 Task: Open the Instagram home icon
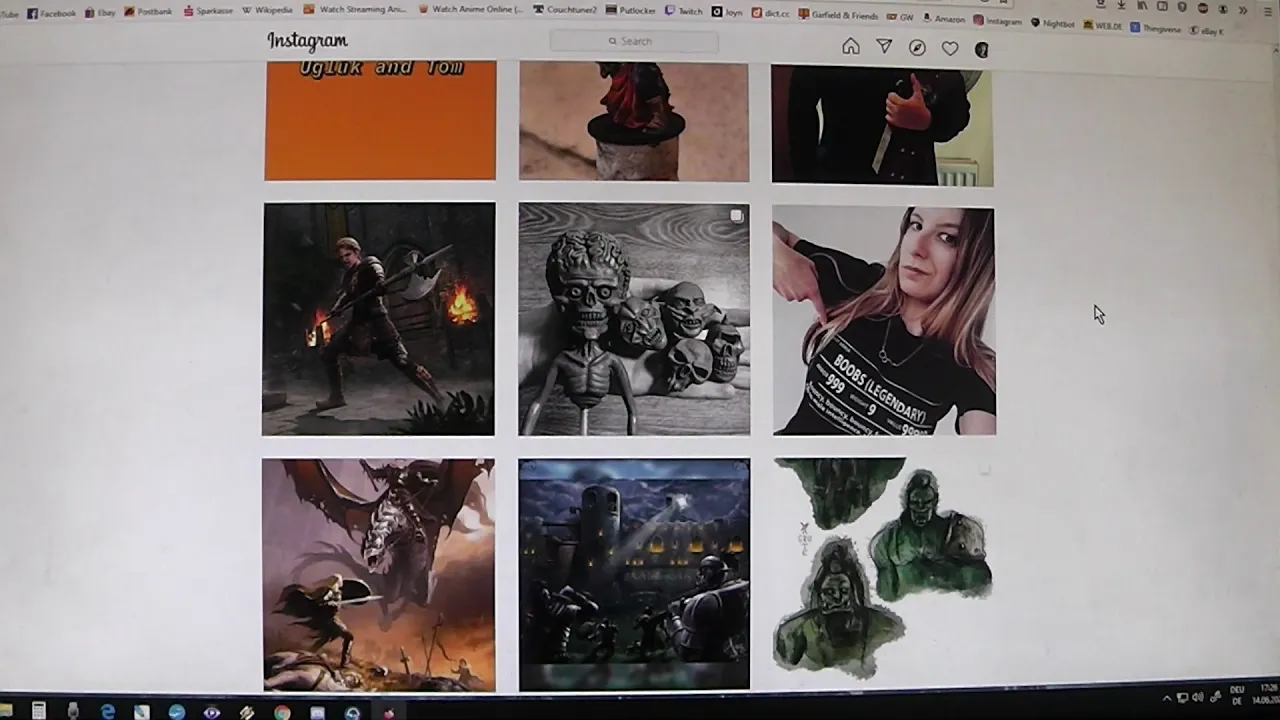point(851,46)
